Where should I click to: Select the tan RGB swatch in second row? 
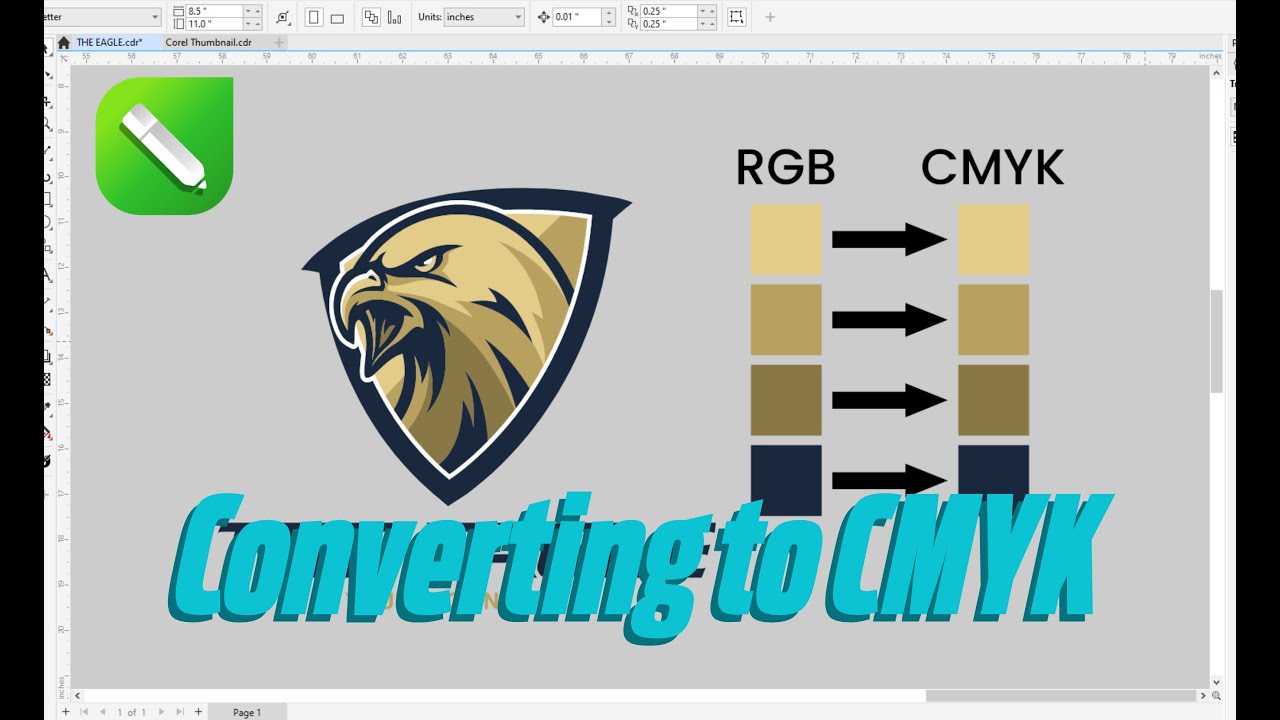click(x=786, y=320)
